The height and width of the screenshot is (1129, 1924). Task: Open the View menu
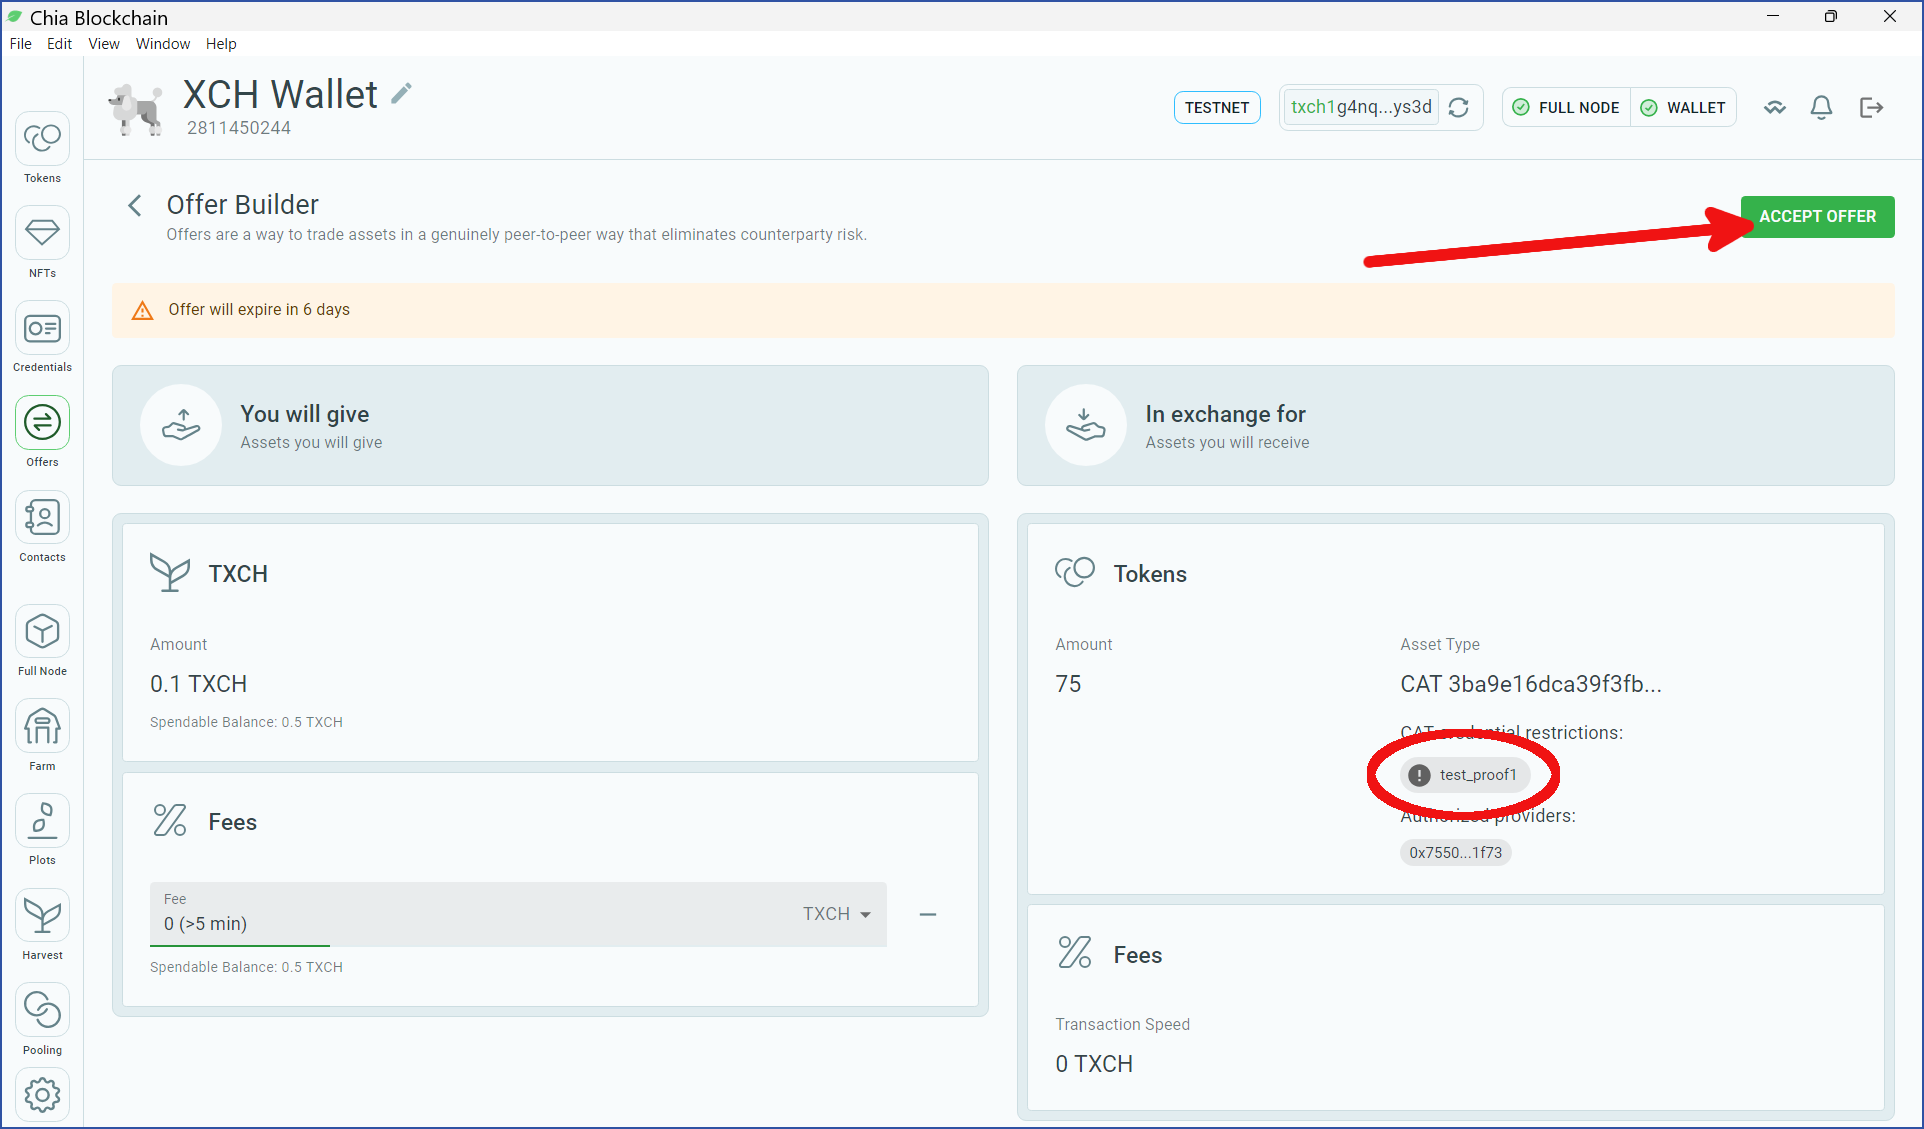coord(104,44)
